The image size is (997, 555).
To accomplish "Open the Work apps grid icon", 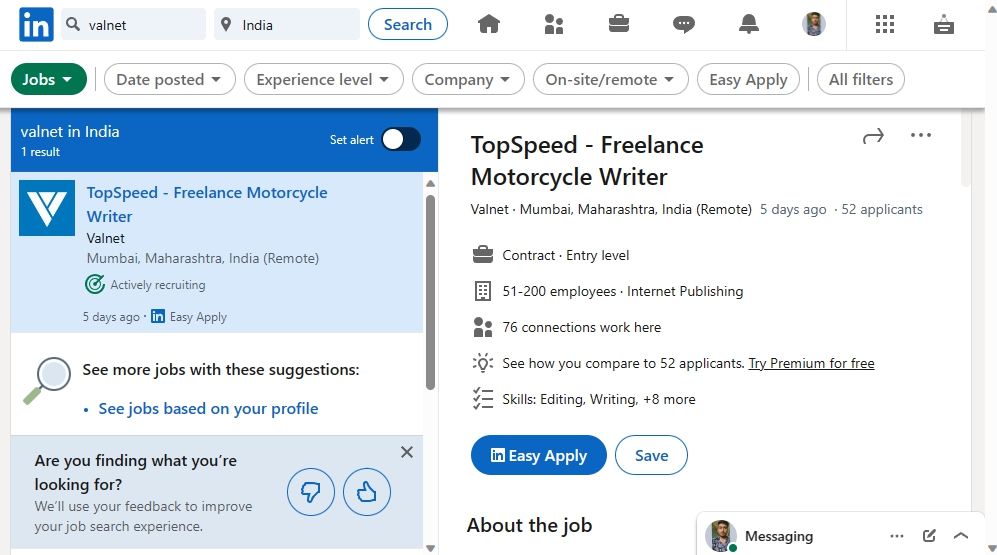I will (885, 25).
